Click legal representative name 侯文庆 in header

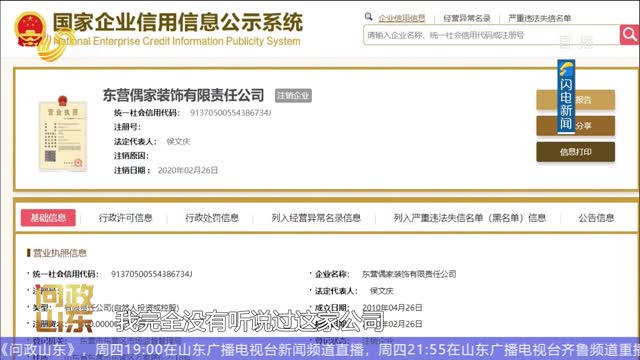[x=178, y=142]
